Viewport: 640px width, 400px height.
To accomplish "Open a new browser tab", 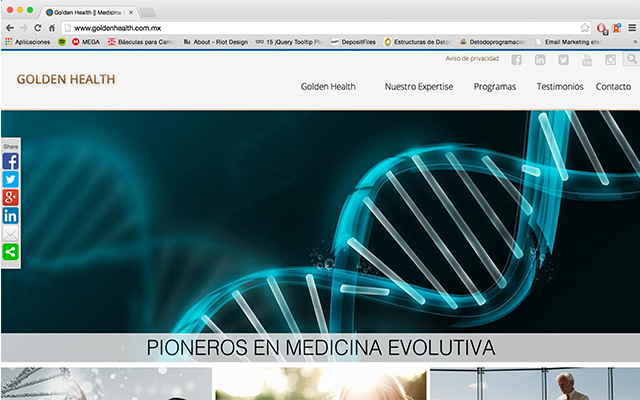I will pos(147,13).
